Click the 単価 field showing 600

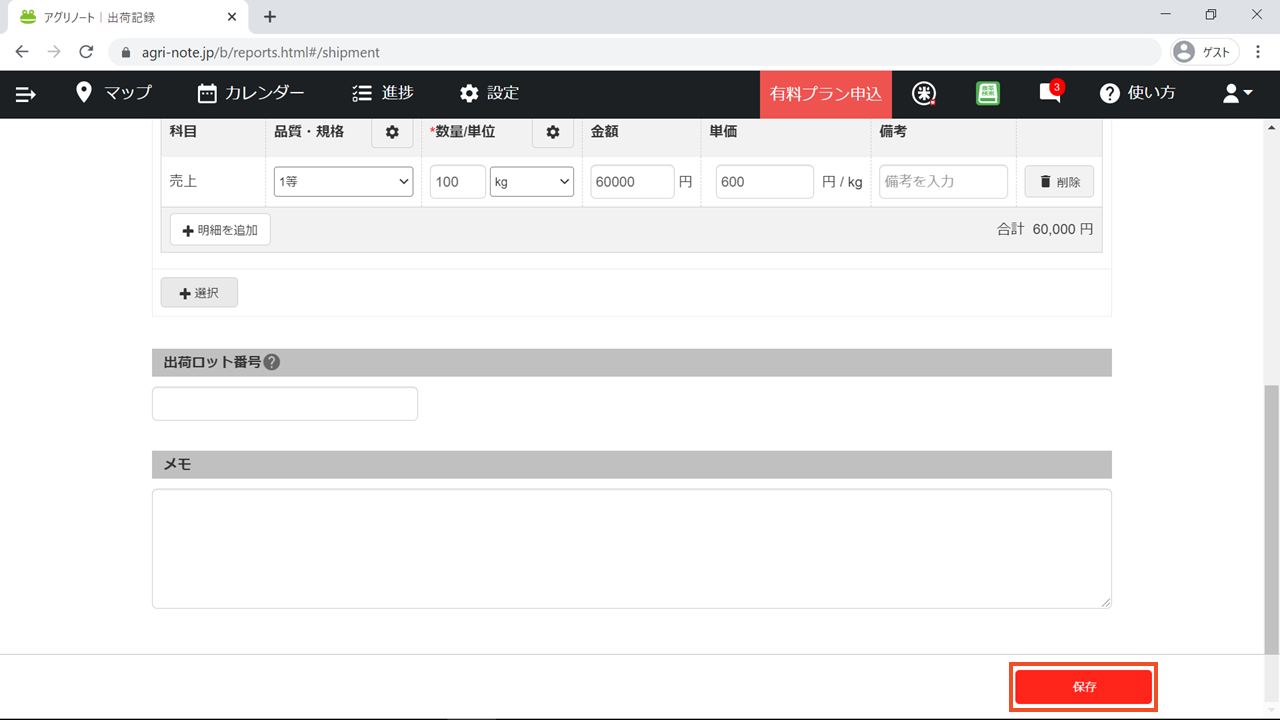(765, 181)
